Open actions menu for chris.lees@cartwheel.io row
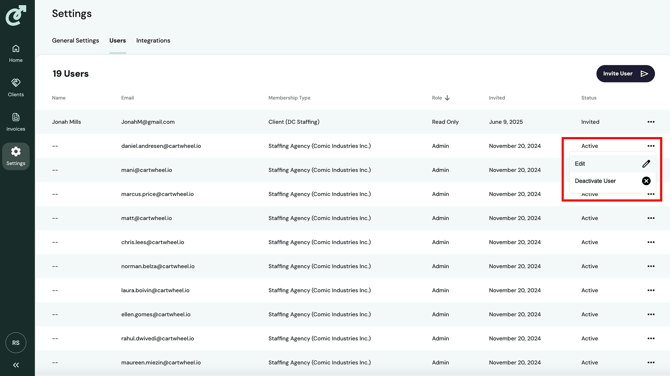 click(x=651, y=242)
